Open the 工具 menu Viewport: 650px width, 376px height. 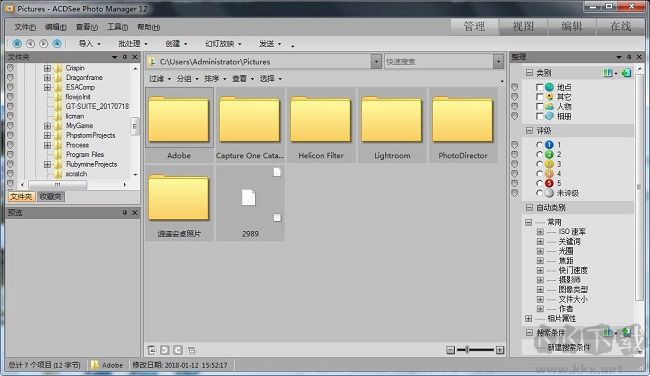(x=117, y=27)
